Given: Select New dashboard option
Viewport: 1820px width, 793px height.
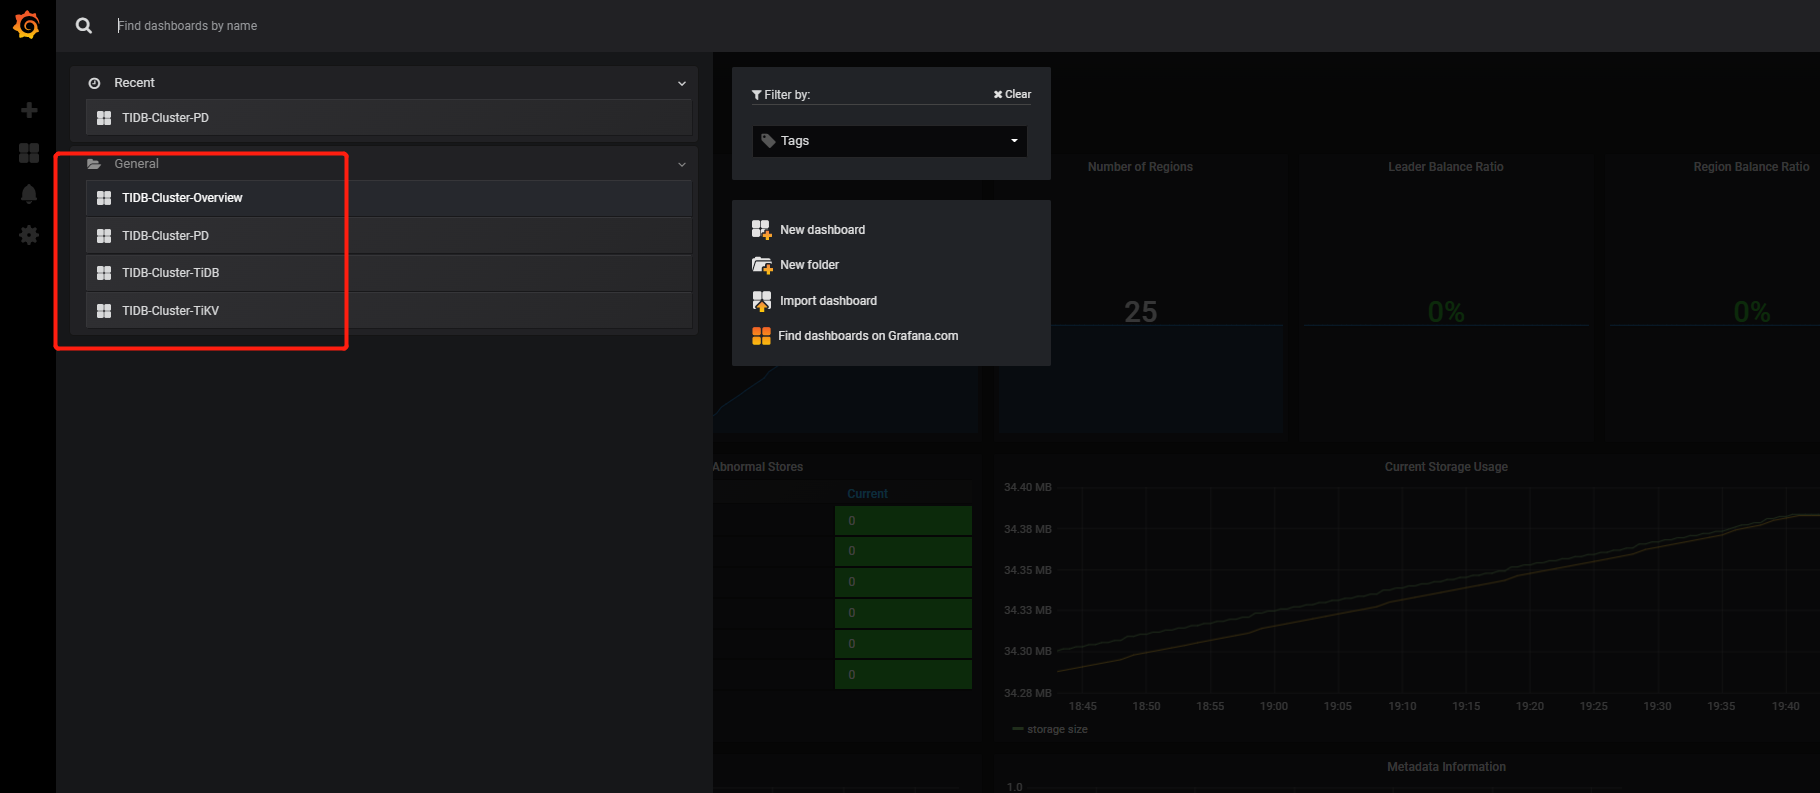Looking at the screenshot, I should pos(822,230).
